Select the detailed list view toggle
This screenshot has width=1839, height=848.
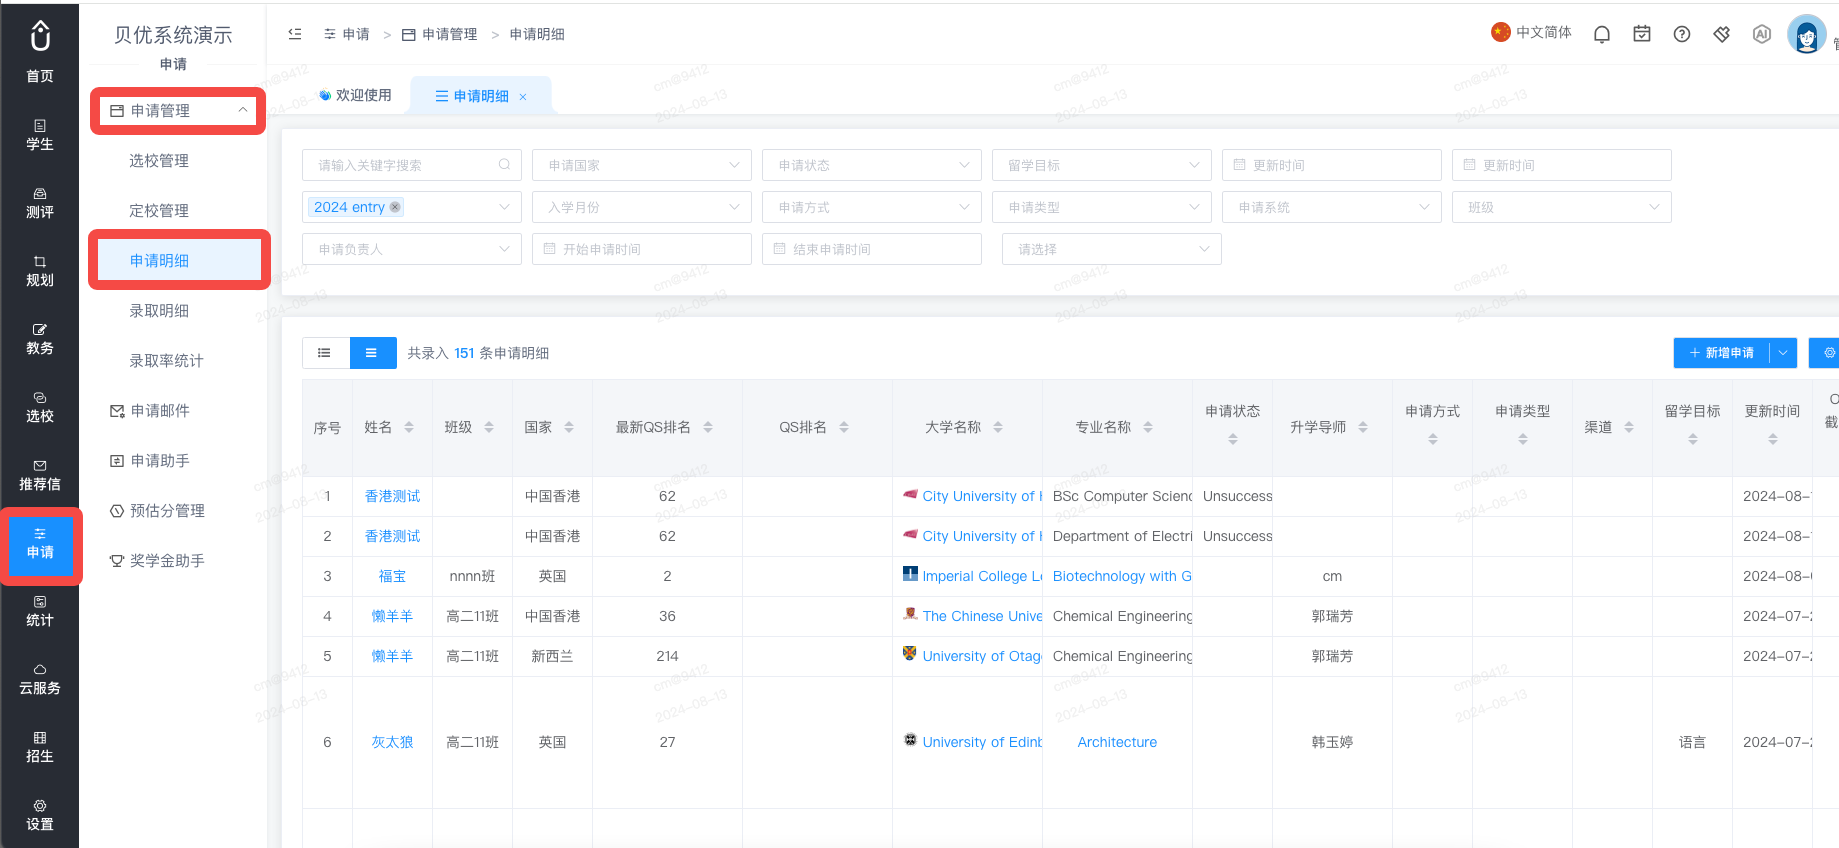click(372, 353)
